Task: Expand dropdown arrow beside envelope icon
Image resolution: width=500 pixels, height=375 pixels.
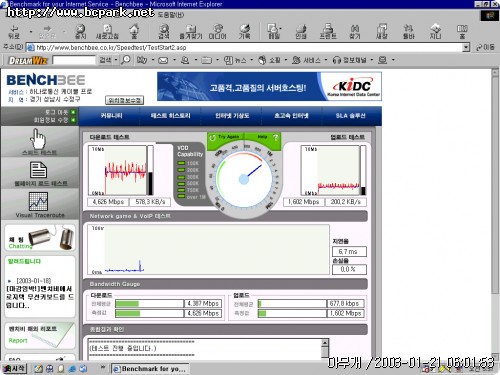Action: tap(174, 60)
